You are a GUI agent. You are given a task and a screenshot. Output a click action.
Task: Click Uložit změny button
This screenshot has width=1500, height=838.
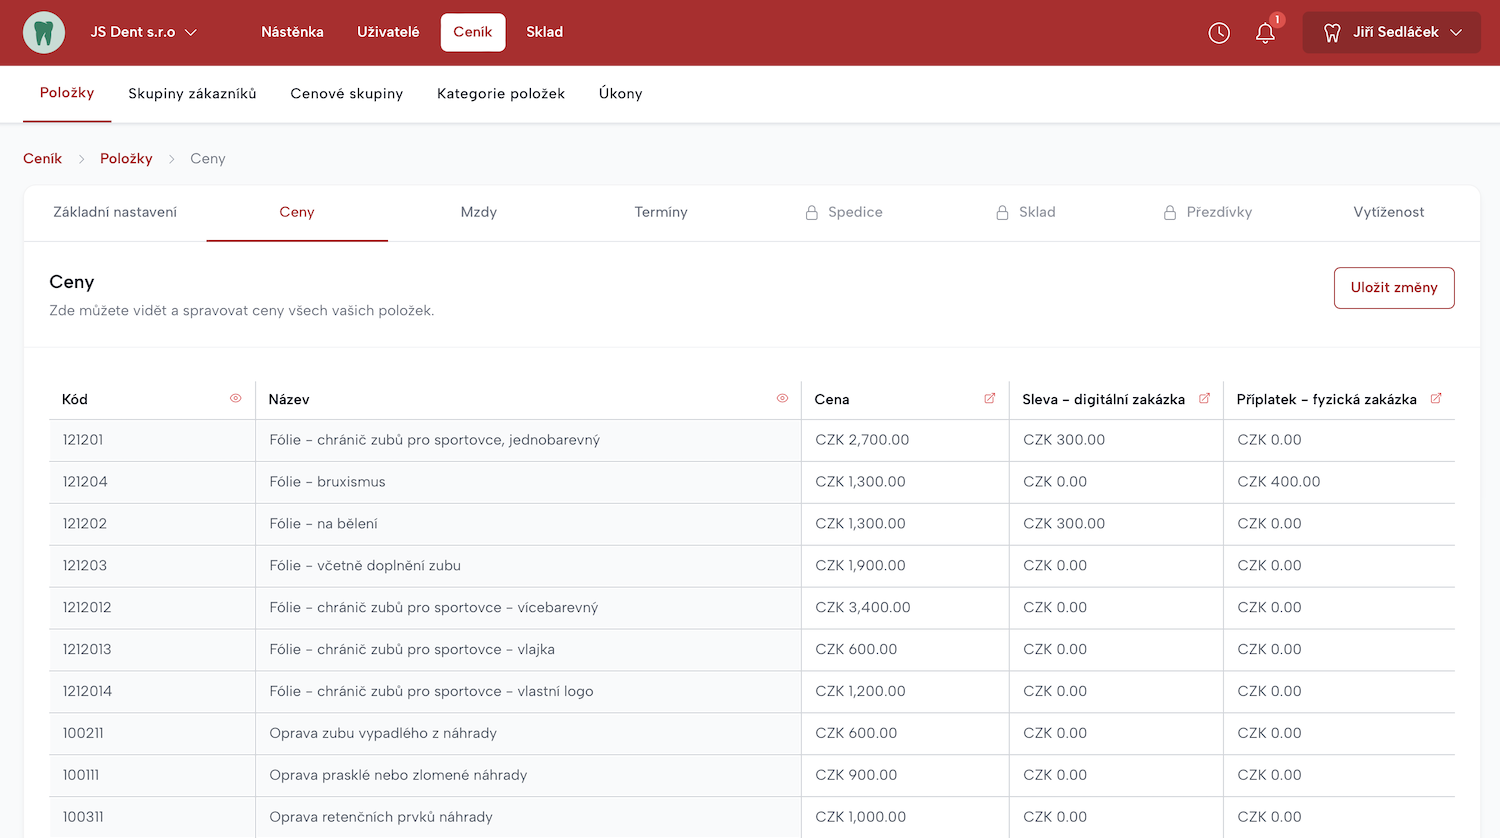[x=1394, y=288]
